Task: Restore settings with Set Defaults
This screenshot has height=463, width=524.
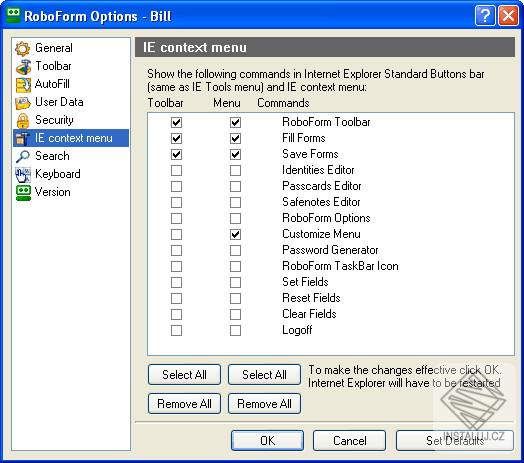Action: tap(455, 441)
